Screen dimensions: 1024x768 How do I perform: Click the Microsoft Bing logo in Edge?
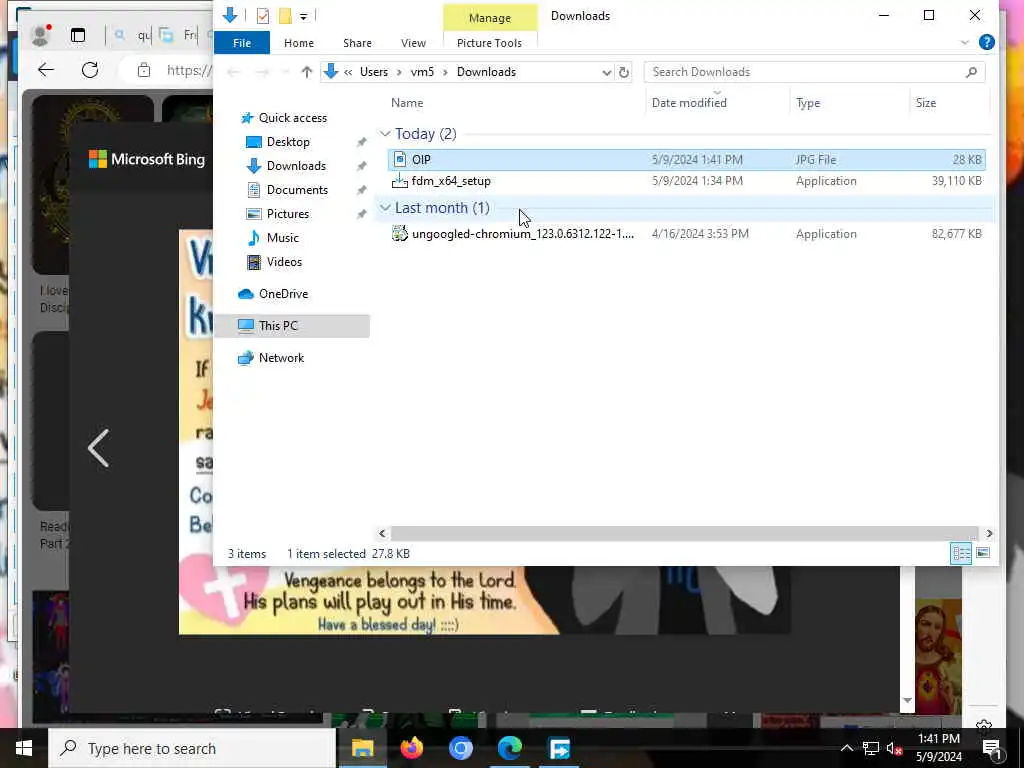pyautogui.click(x=147, y=159)
